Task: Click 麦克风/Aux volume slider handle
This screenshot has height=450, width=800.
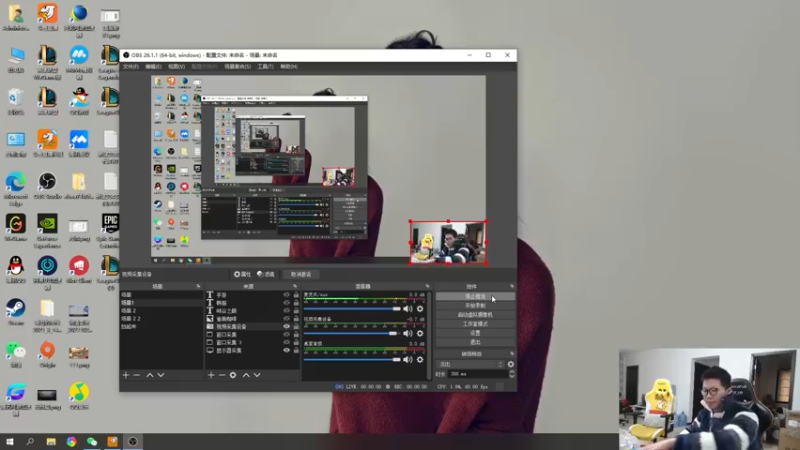Action: (x=396, y=309)
